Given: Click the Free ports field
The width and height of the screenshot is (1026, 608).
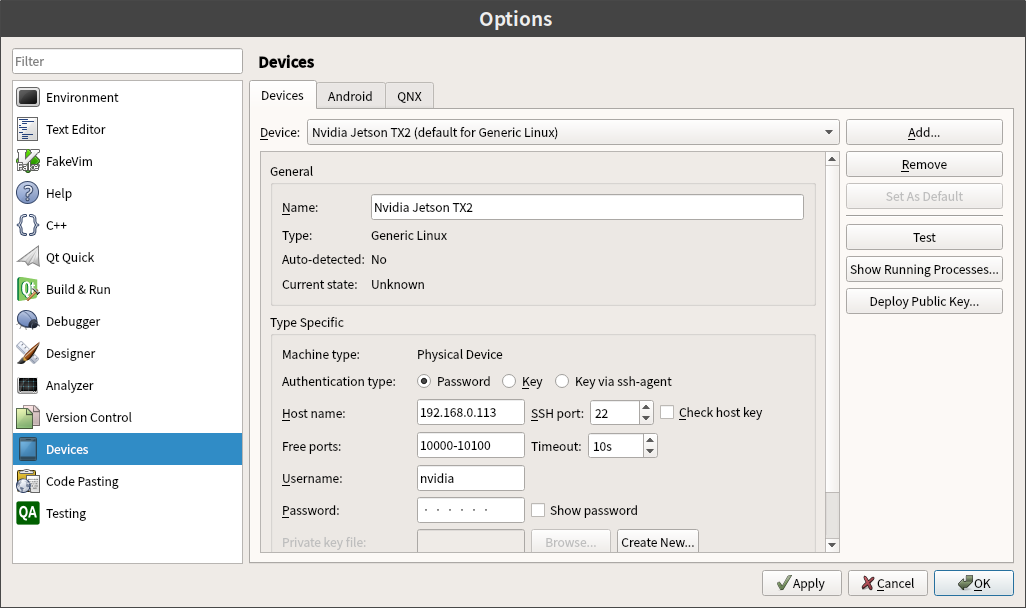Looking at the screenshot, I should tap(470, 445).
